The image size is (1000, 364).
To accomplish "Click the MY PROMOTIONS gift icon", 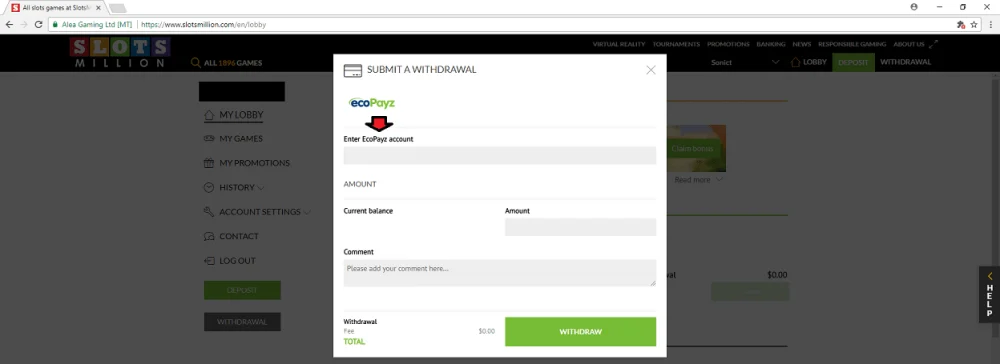I will (x=209, y=163).
